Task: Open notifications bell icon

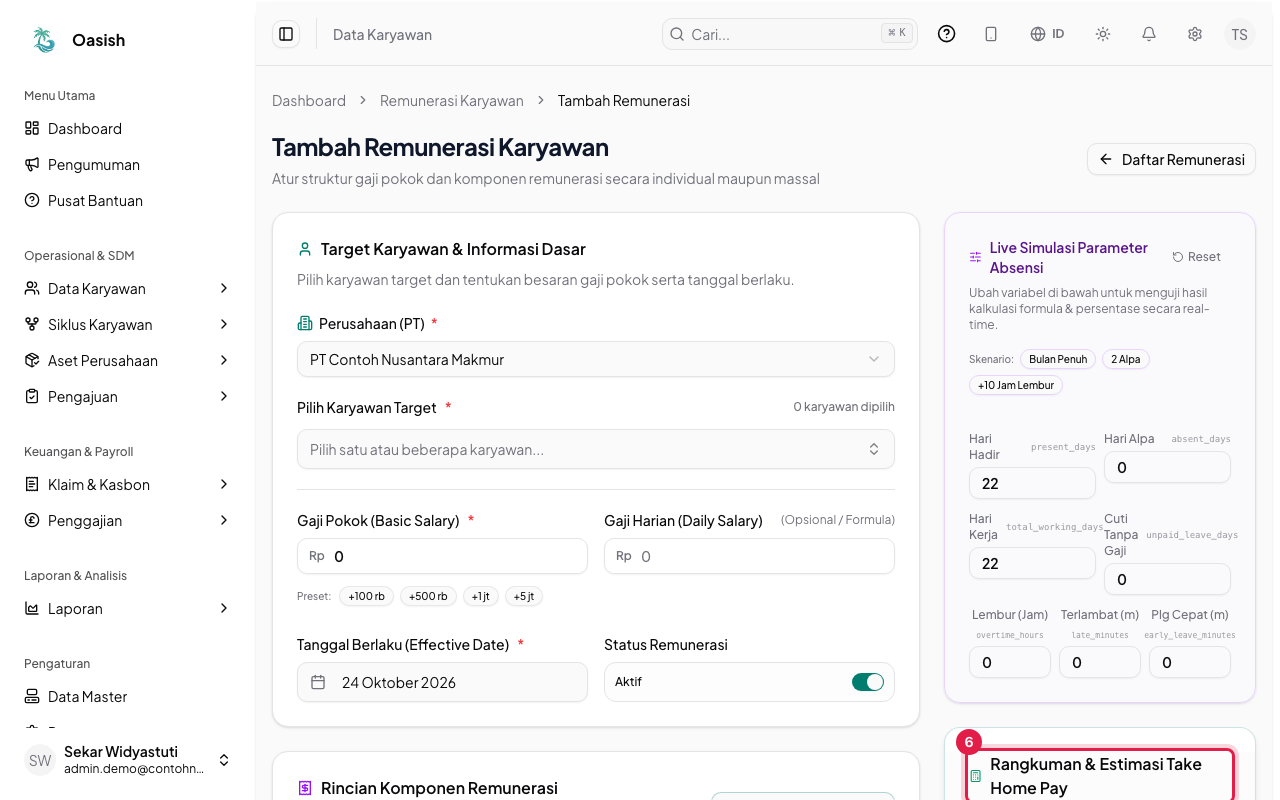Action: tap(1149, 34)
